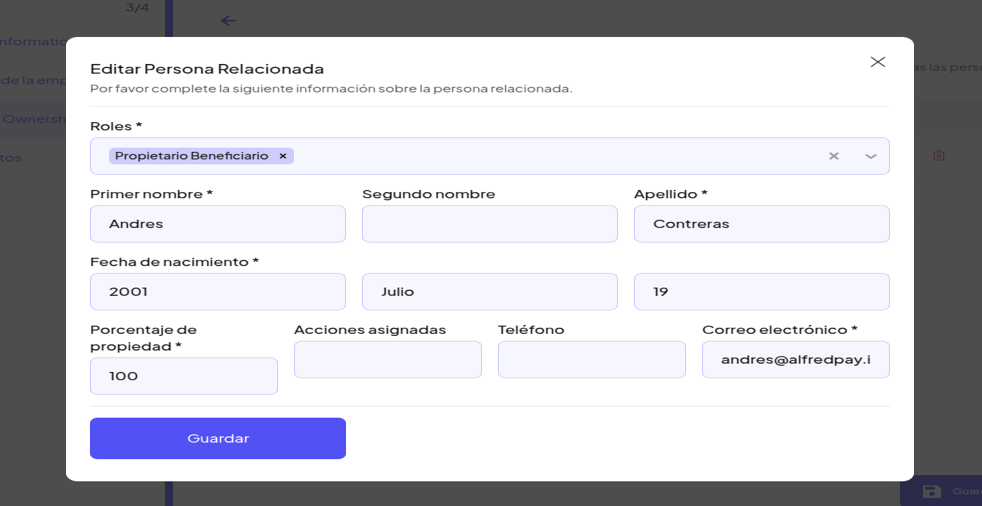Open the birth year field showing 2001
The width and height of the screenshot is (982, 506).
pos(218,291)
